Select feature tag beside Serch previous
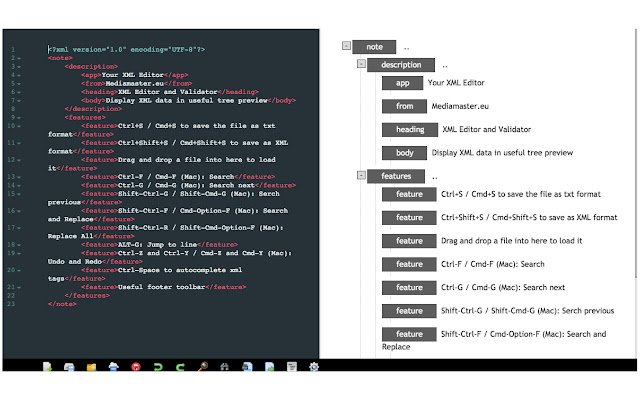This screenshot has width=640, height=400. [409, 311]
